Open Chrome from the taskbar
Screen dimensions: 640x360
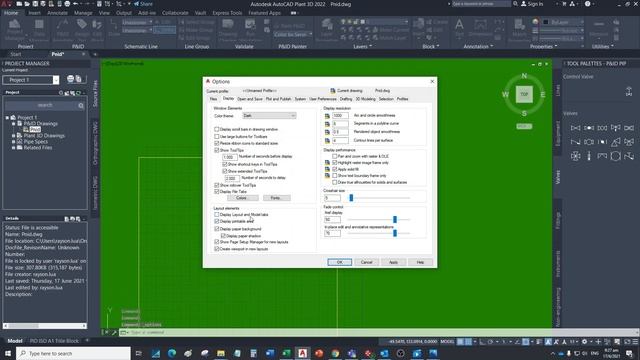click(335, 353)
